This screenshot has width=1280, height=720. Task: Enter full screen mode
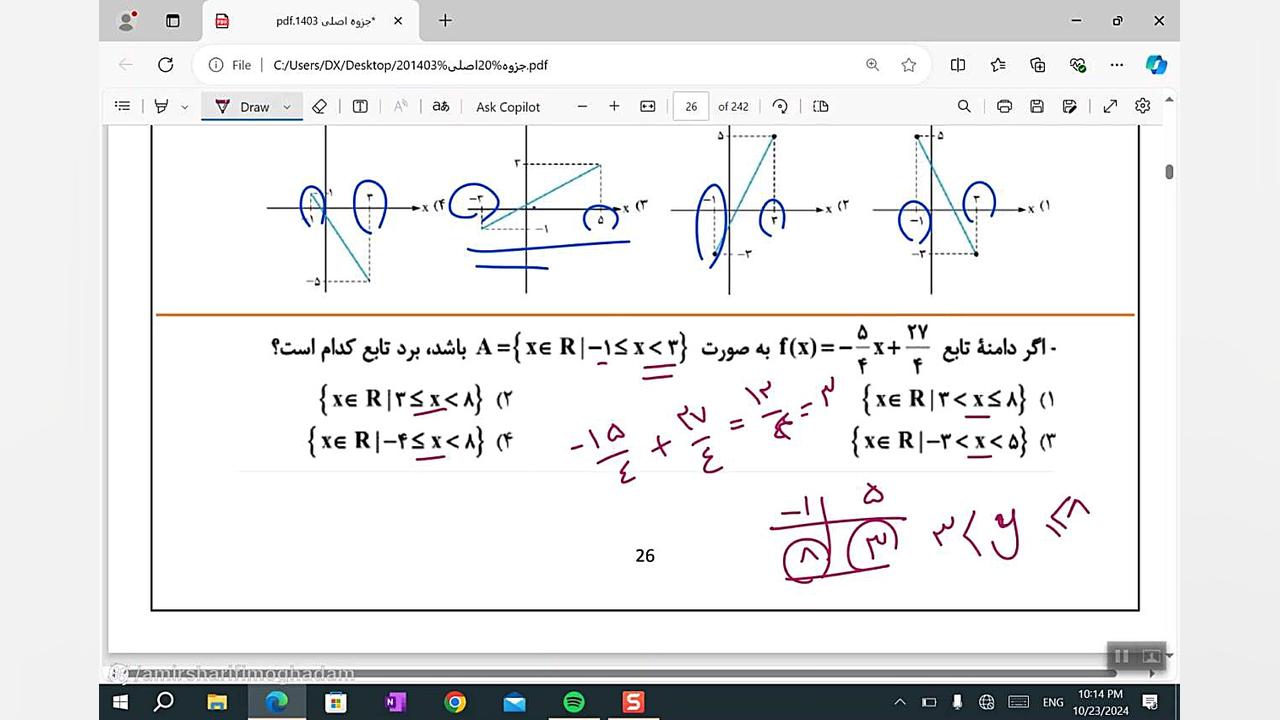pos(1110,106)
